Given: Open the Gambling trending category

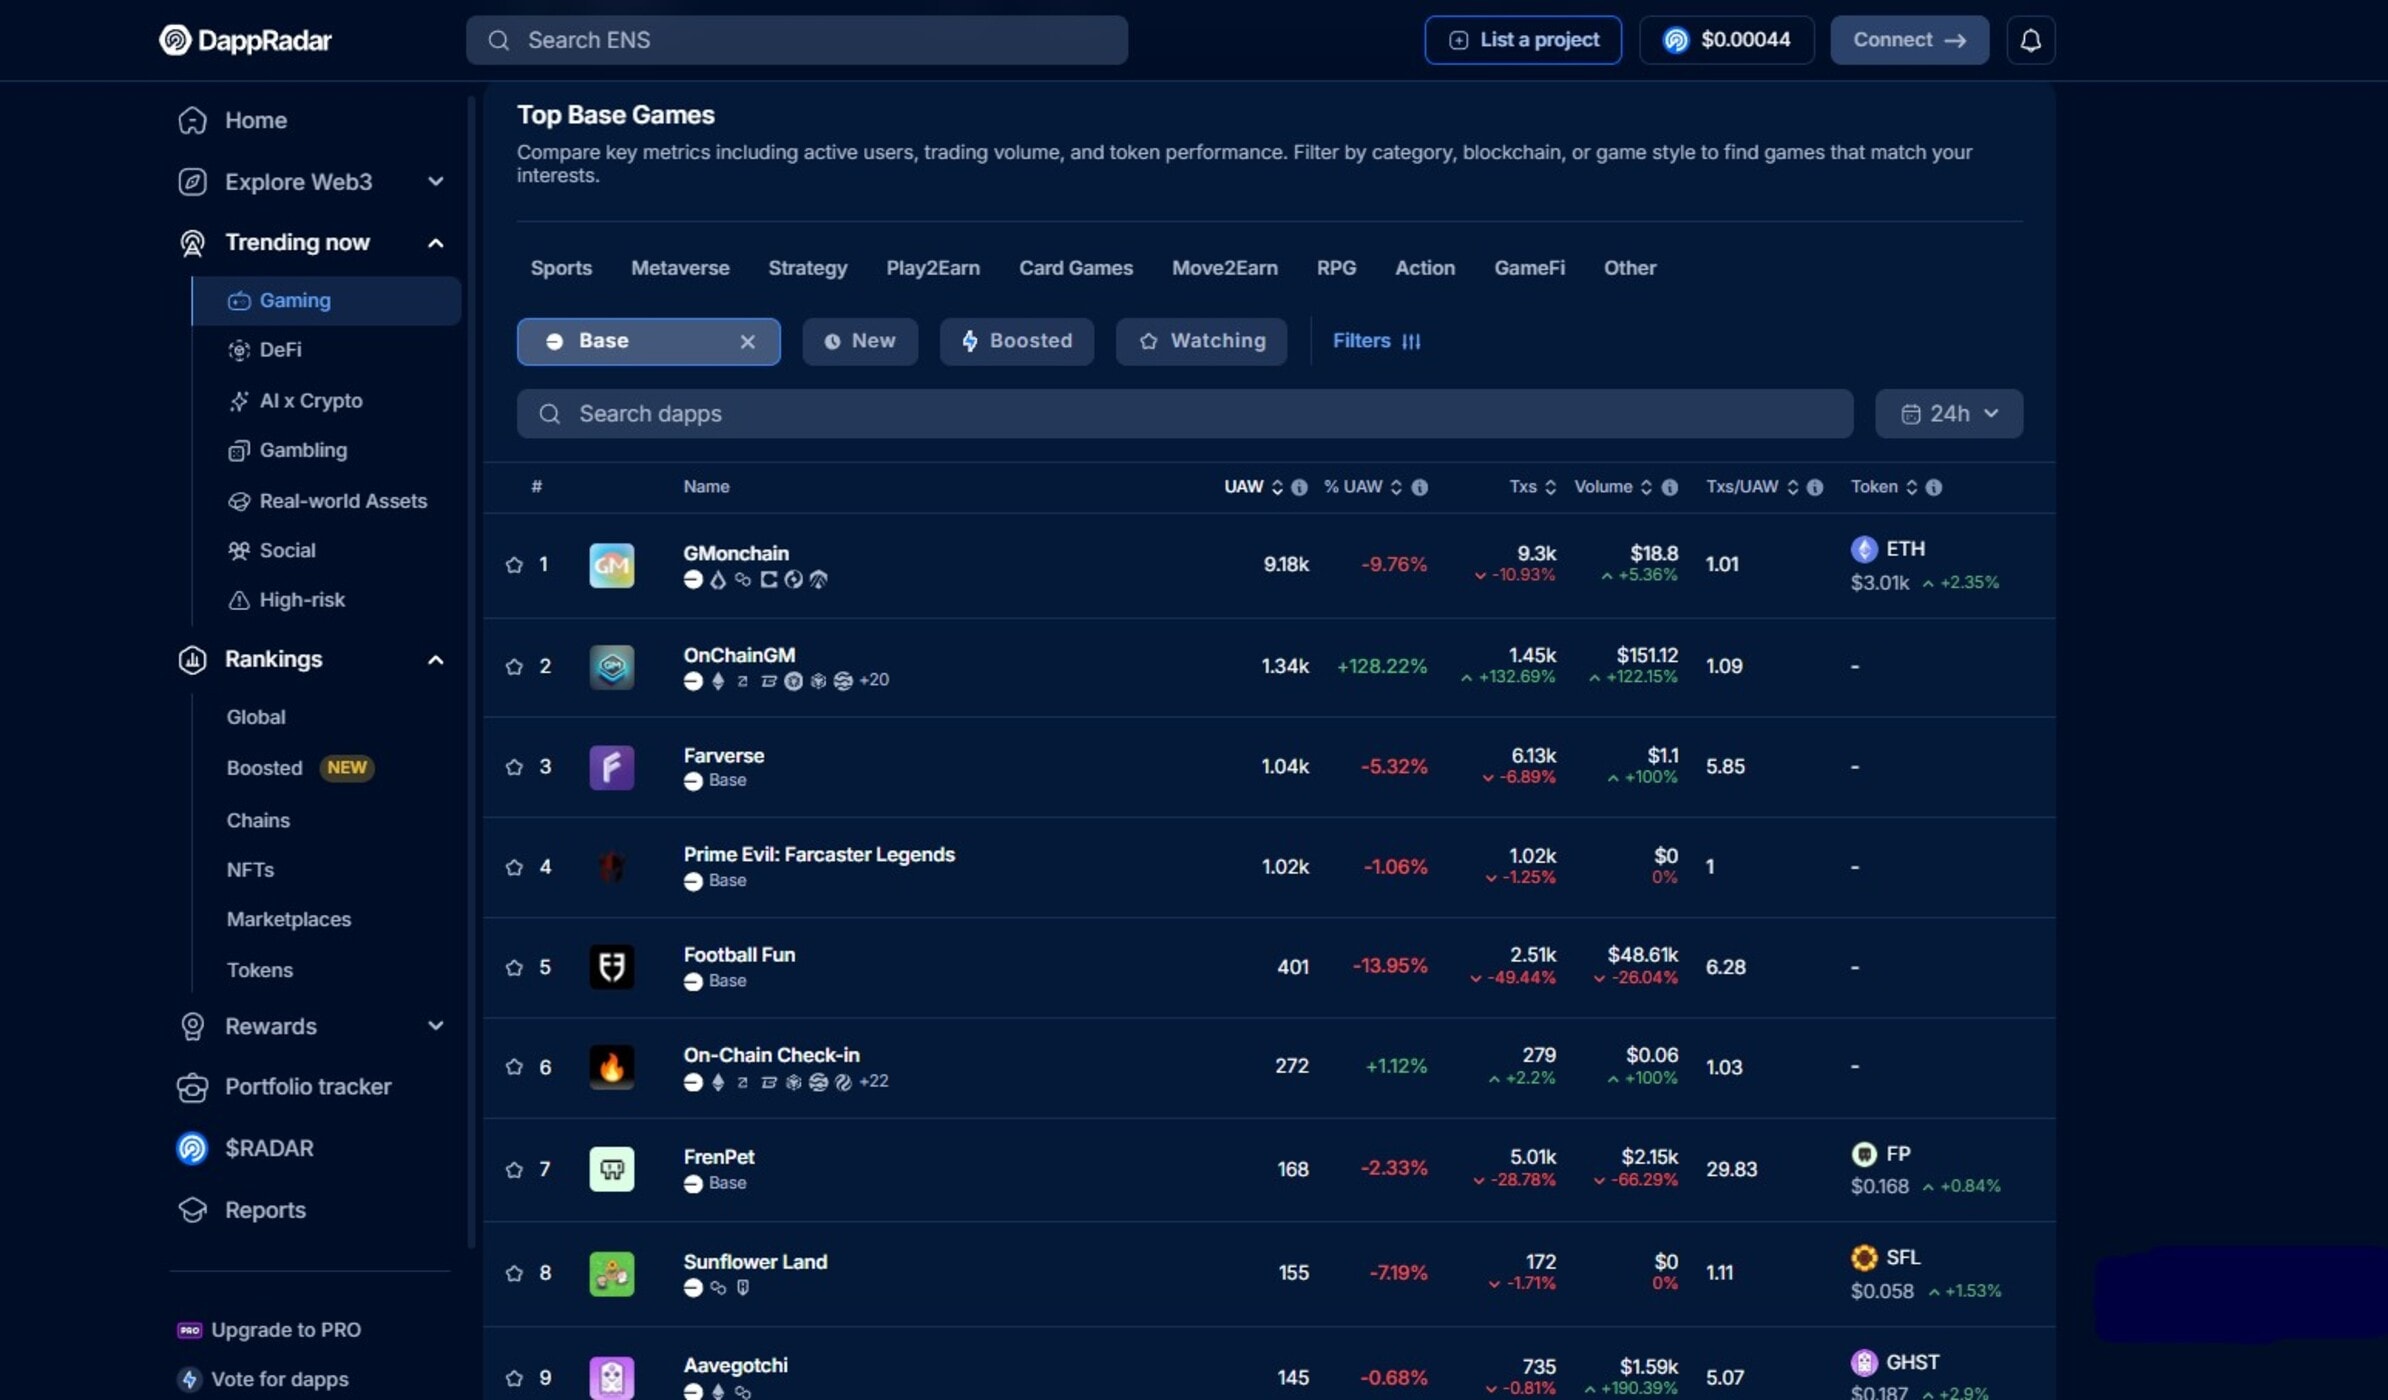Looking at the screenshot, I should coord(304,450).
